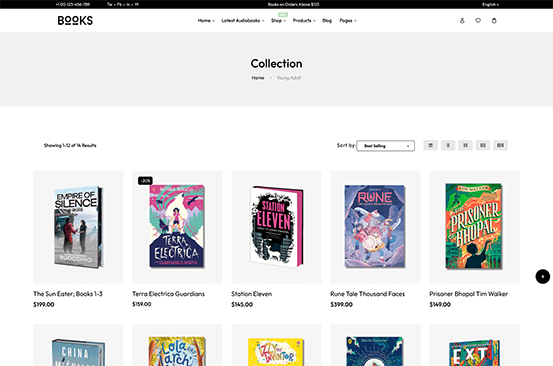Image resolution: width=553 pixels, height=366 pixels.
Task: Click the -20% discount badge
Action: pos(145,181)
